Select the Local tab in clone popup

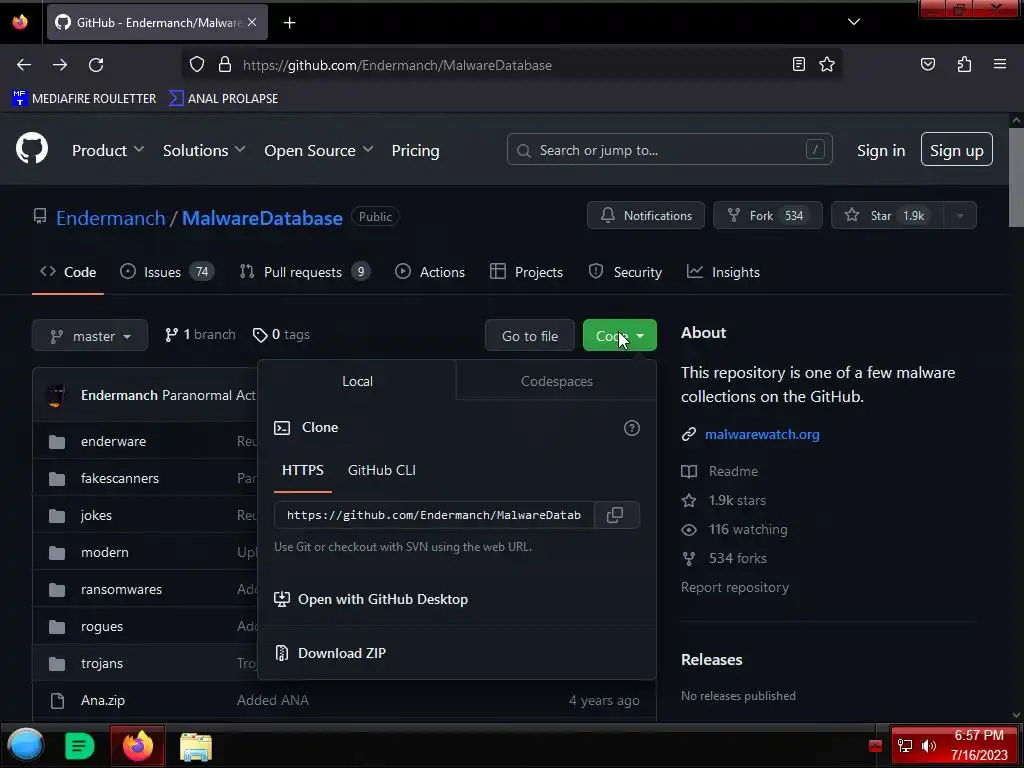point(357,381)
